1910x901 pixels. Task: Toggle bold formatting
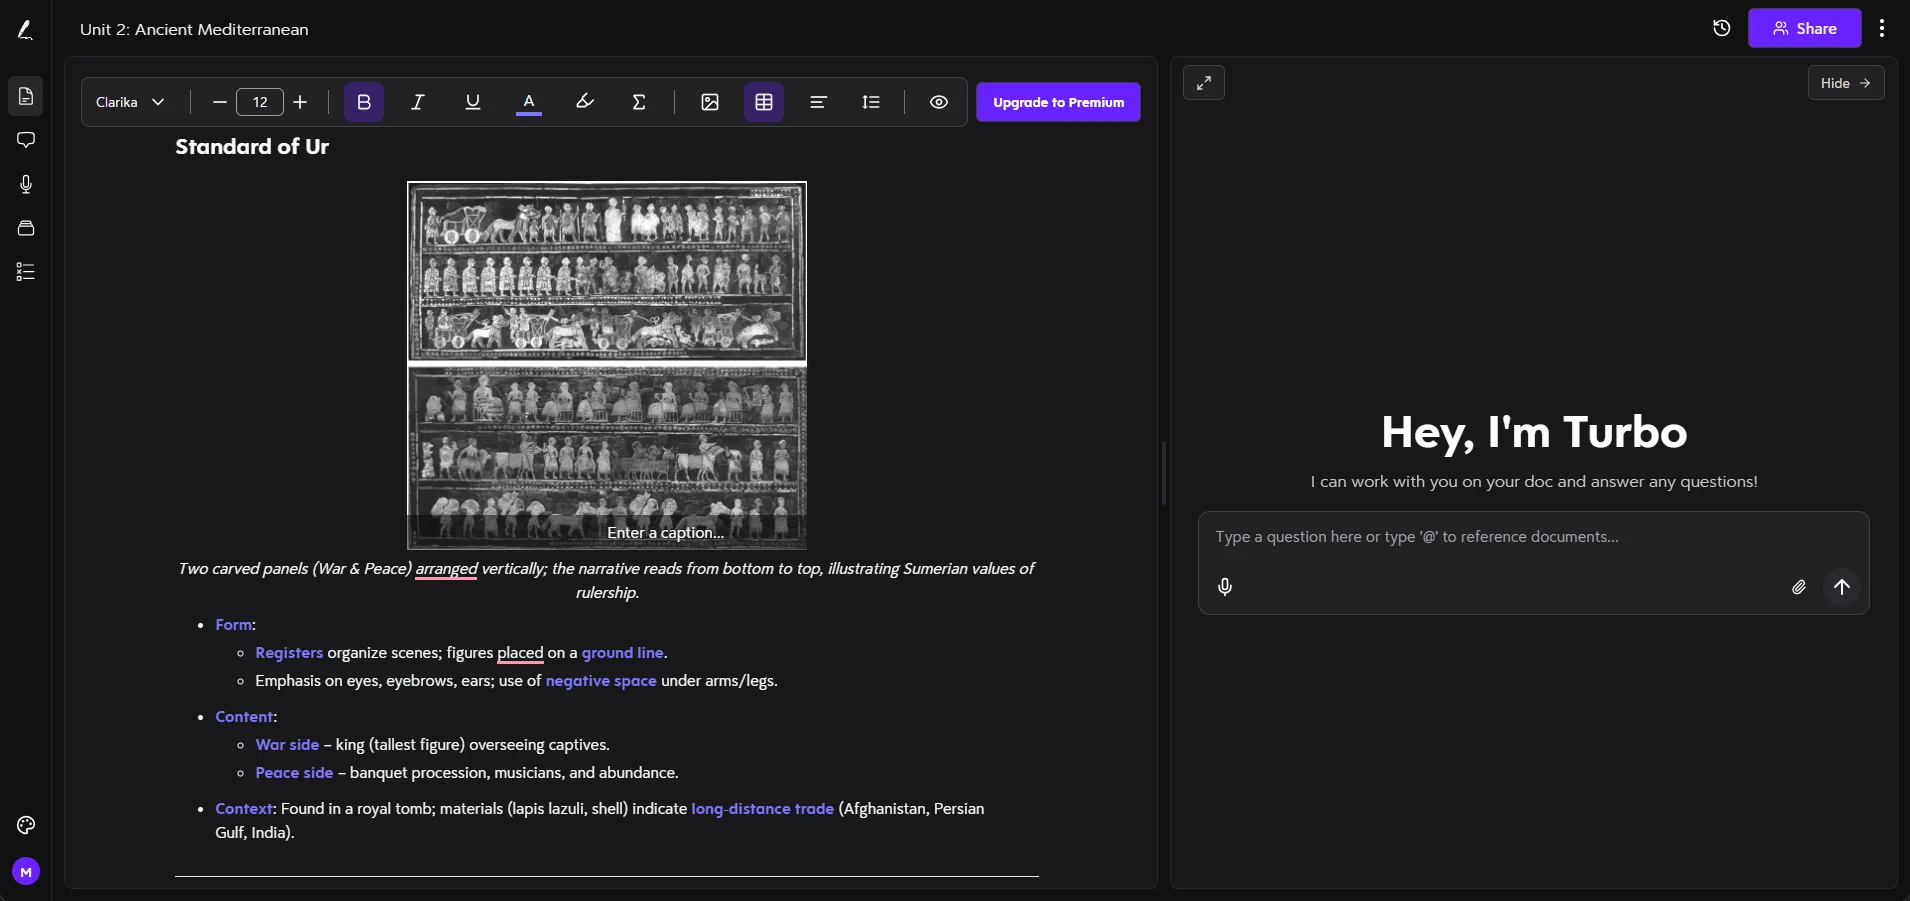click(364, 102)
